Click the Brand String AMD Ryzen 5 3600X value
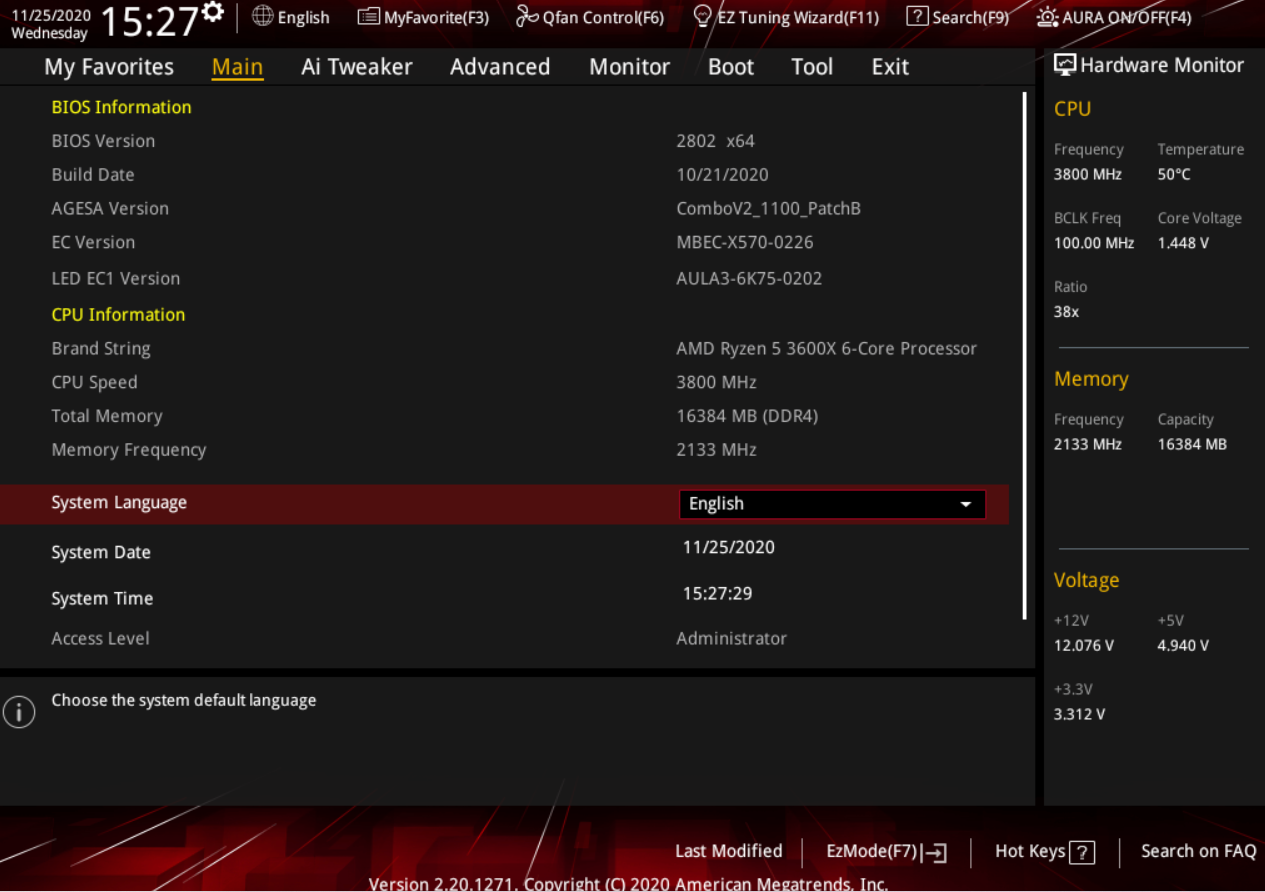1265x892 pixels. tap(826, 349)
